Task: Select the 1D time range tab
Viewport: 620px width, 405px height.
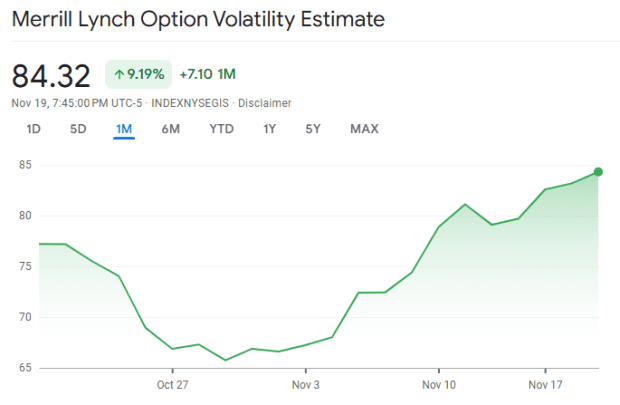Action: [34, 128]
